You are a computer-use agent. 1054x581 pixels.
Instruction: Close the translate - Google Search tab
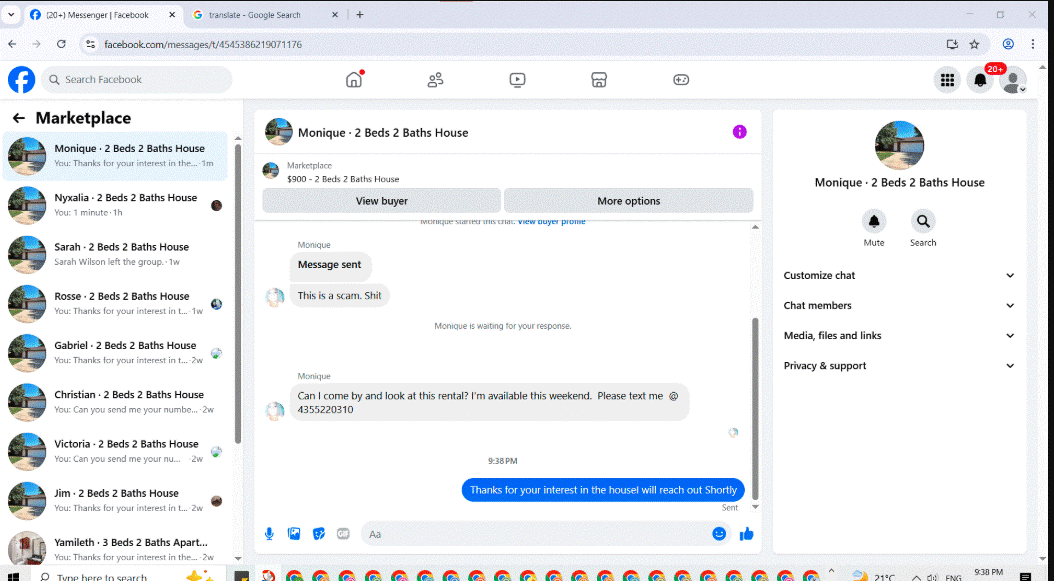[x=335, y=15]
